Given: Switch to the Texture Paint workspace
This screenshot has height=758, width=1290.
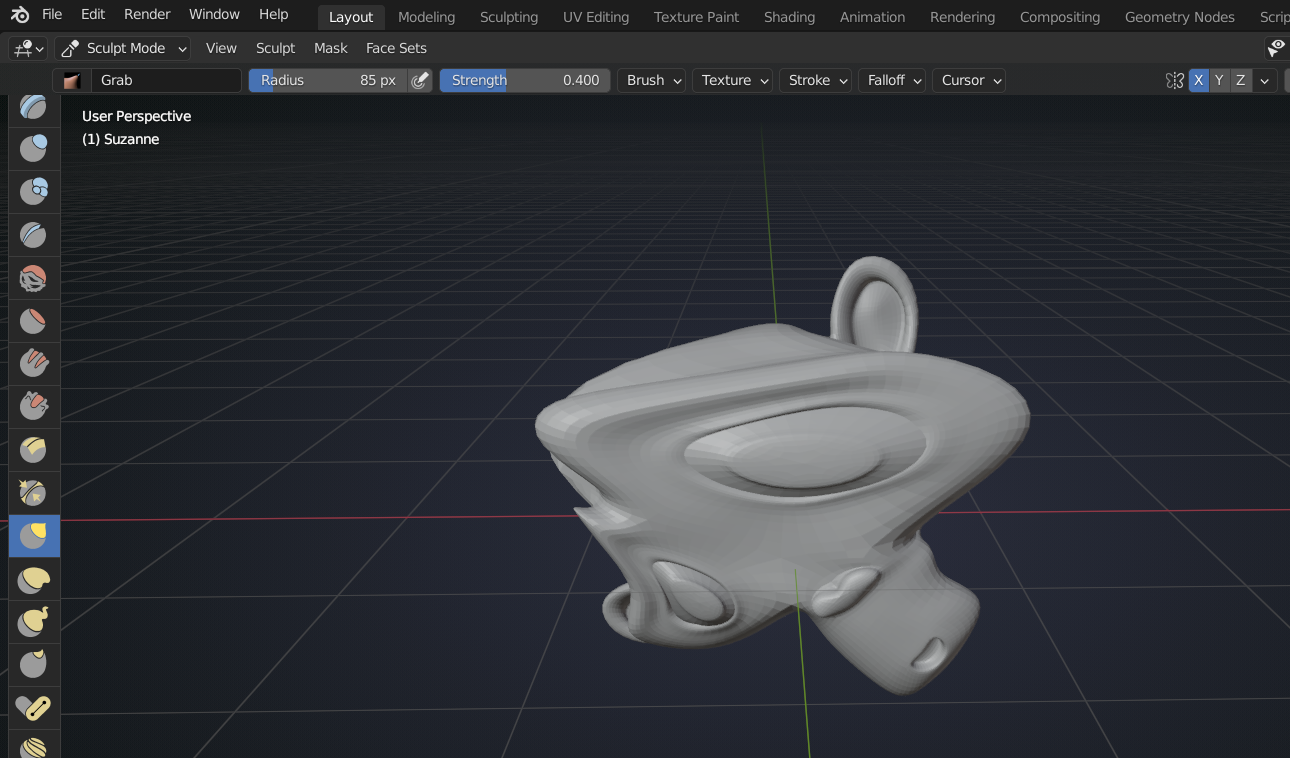Looking at the screenshot, I should pyautogui.click(x=697, y=17).
